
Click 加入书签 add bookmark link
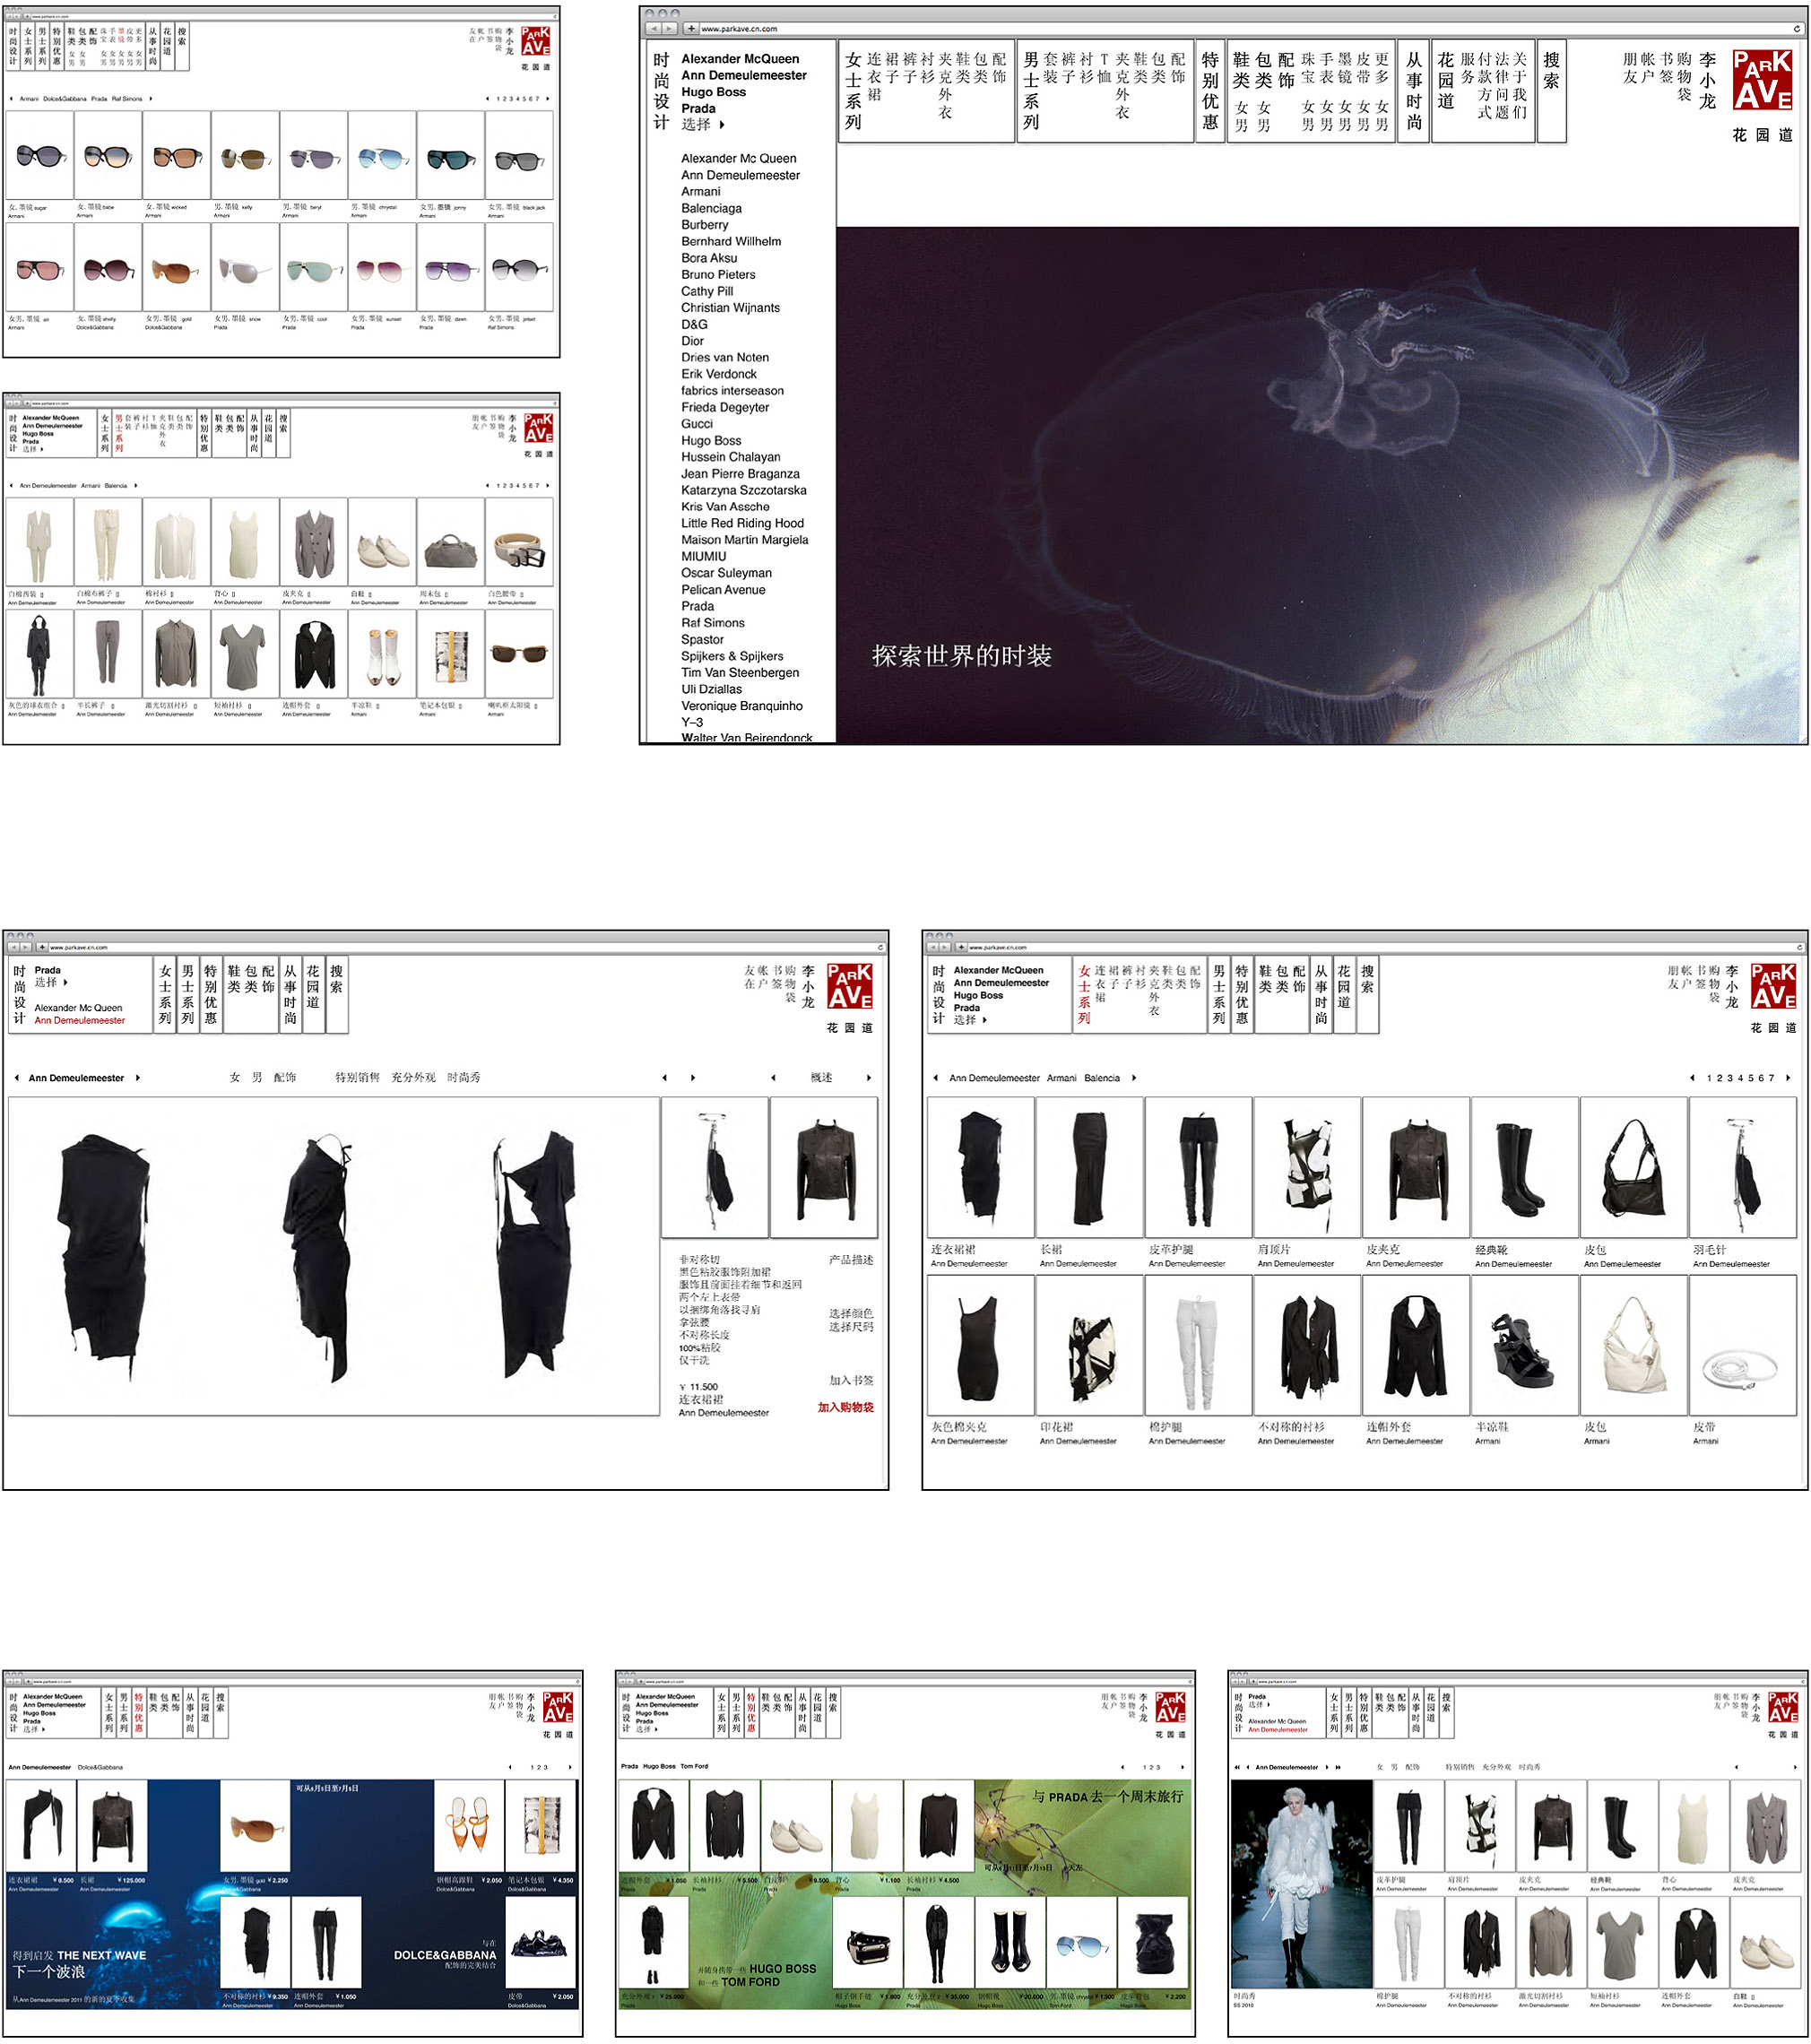click(x=850, y=1380)
